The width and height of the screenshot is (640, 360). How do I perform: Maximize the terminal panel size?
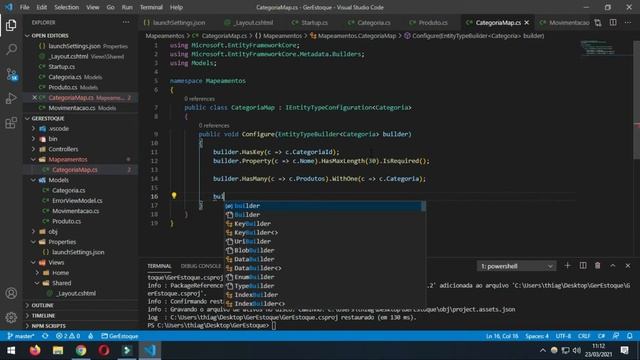(x=613, y=266)
